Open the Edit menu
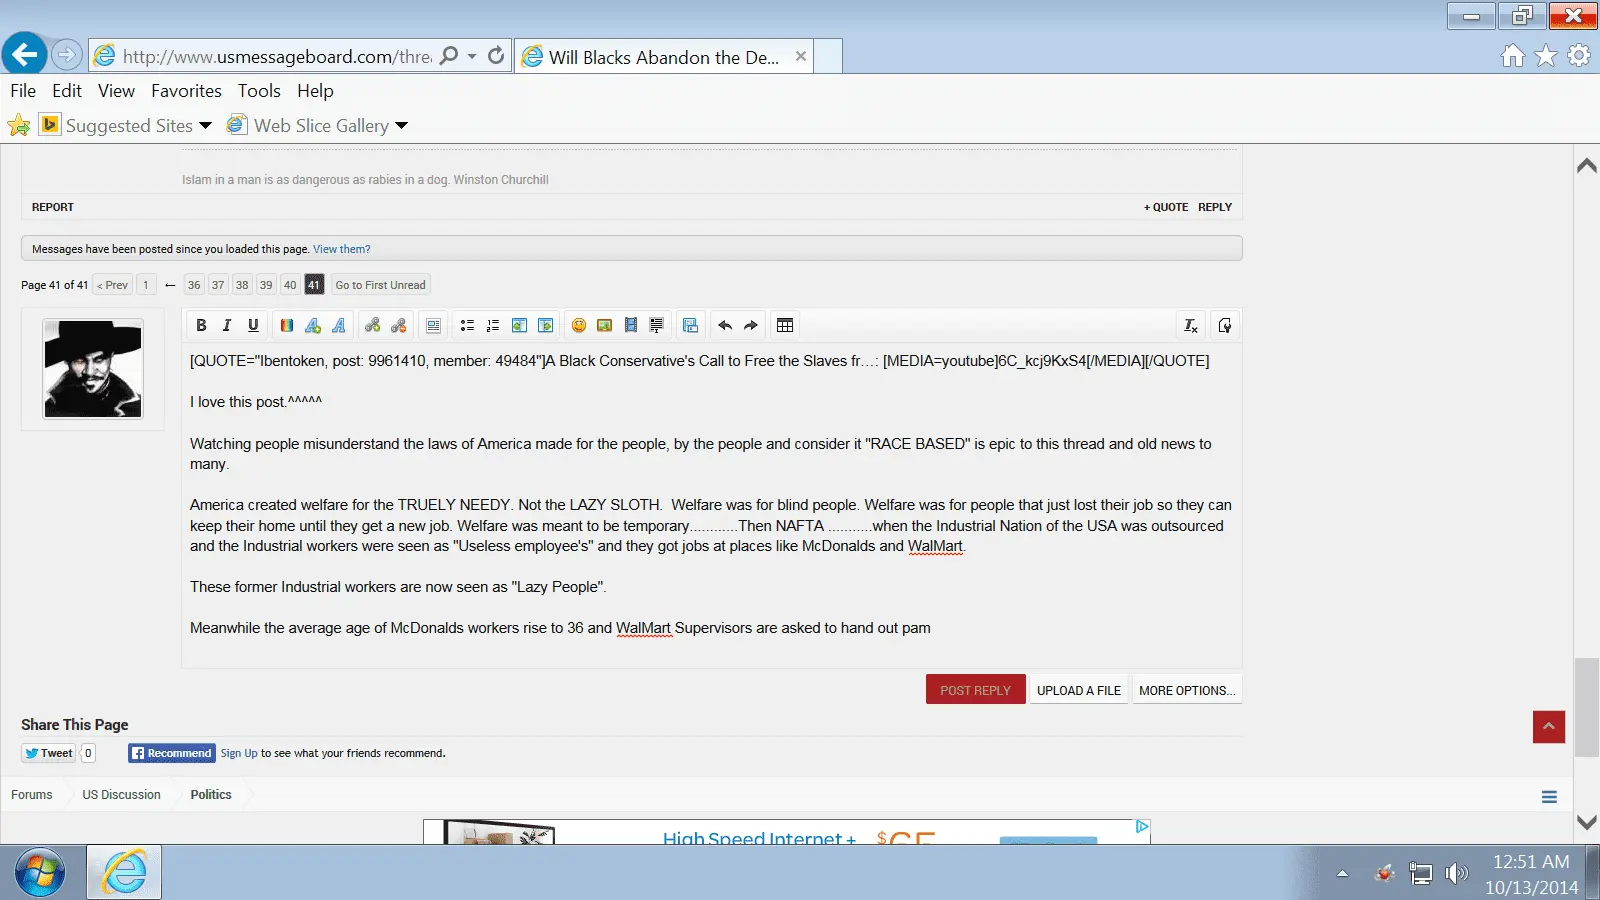Screen dimensions: 1600x900 click(67, 91)
